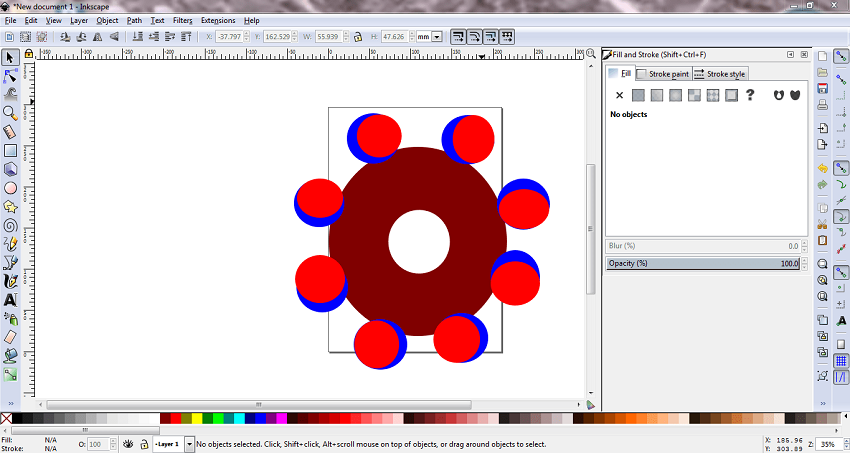Select the Ellipse circle tool
This screenshot has width=850, height=453.
tap(10, 188)
